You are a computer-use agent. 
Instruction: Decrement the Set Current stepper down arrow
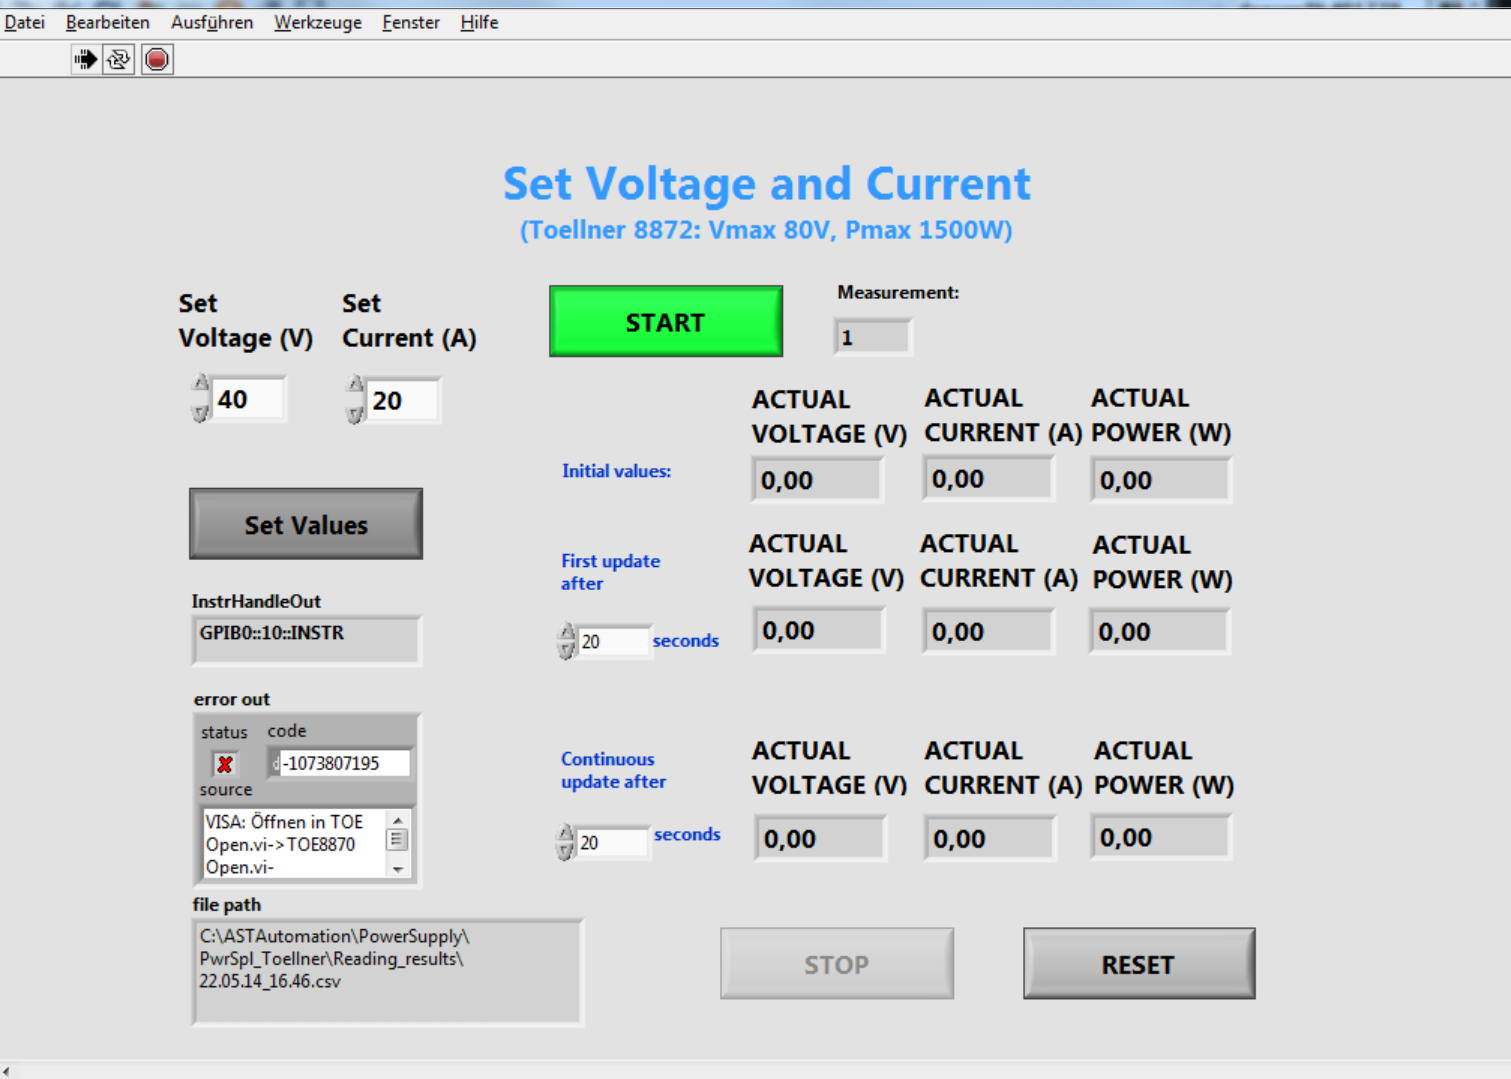pyautogui.click(x=355, y=413)
